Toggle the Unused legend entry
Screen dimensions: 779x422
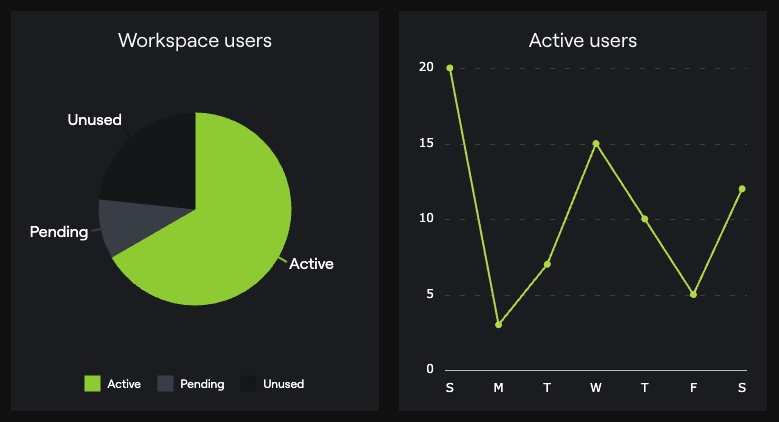(272, 384)
